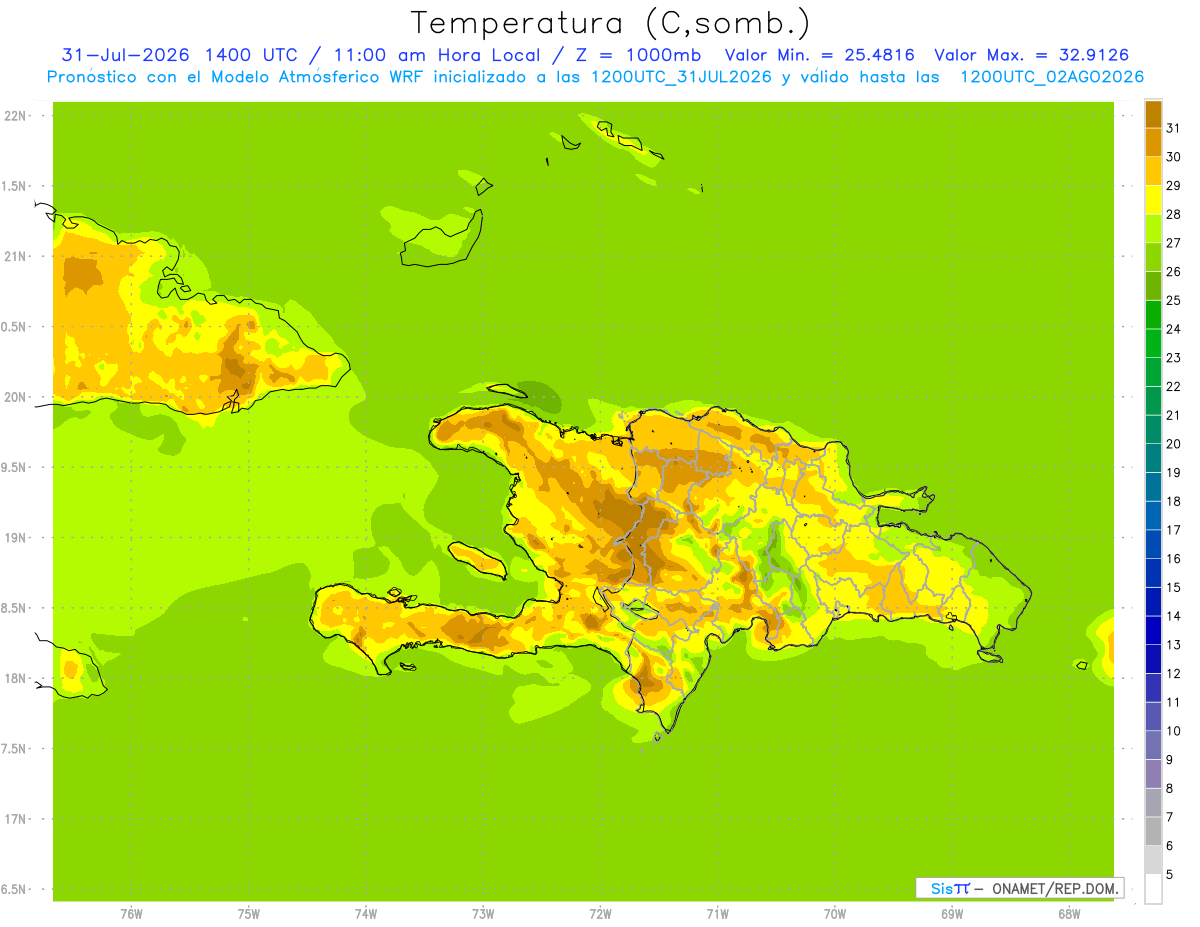The image size is (1200, 927).
Task: Click the '31' colorbar scale label
Action: tap(1173, 128)
